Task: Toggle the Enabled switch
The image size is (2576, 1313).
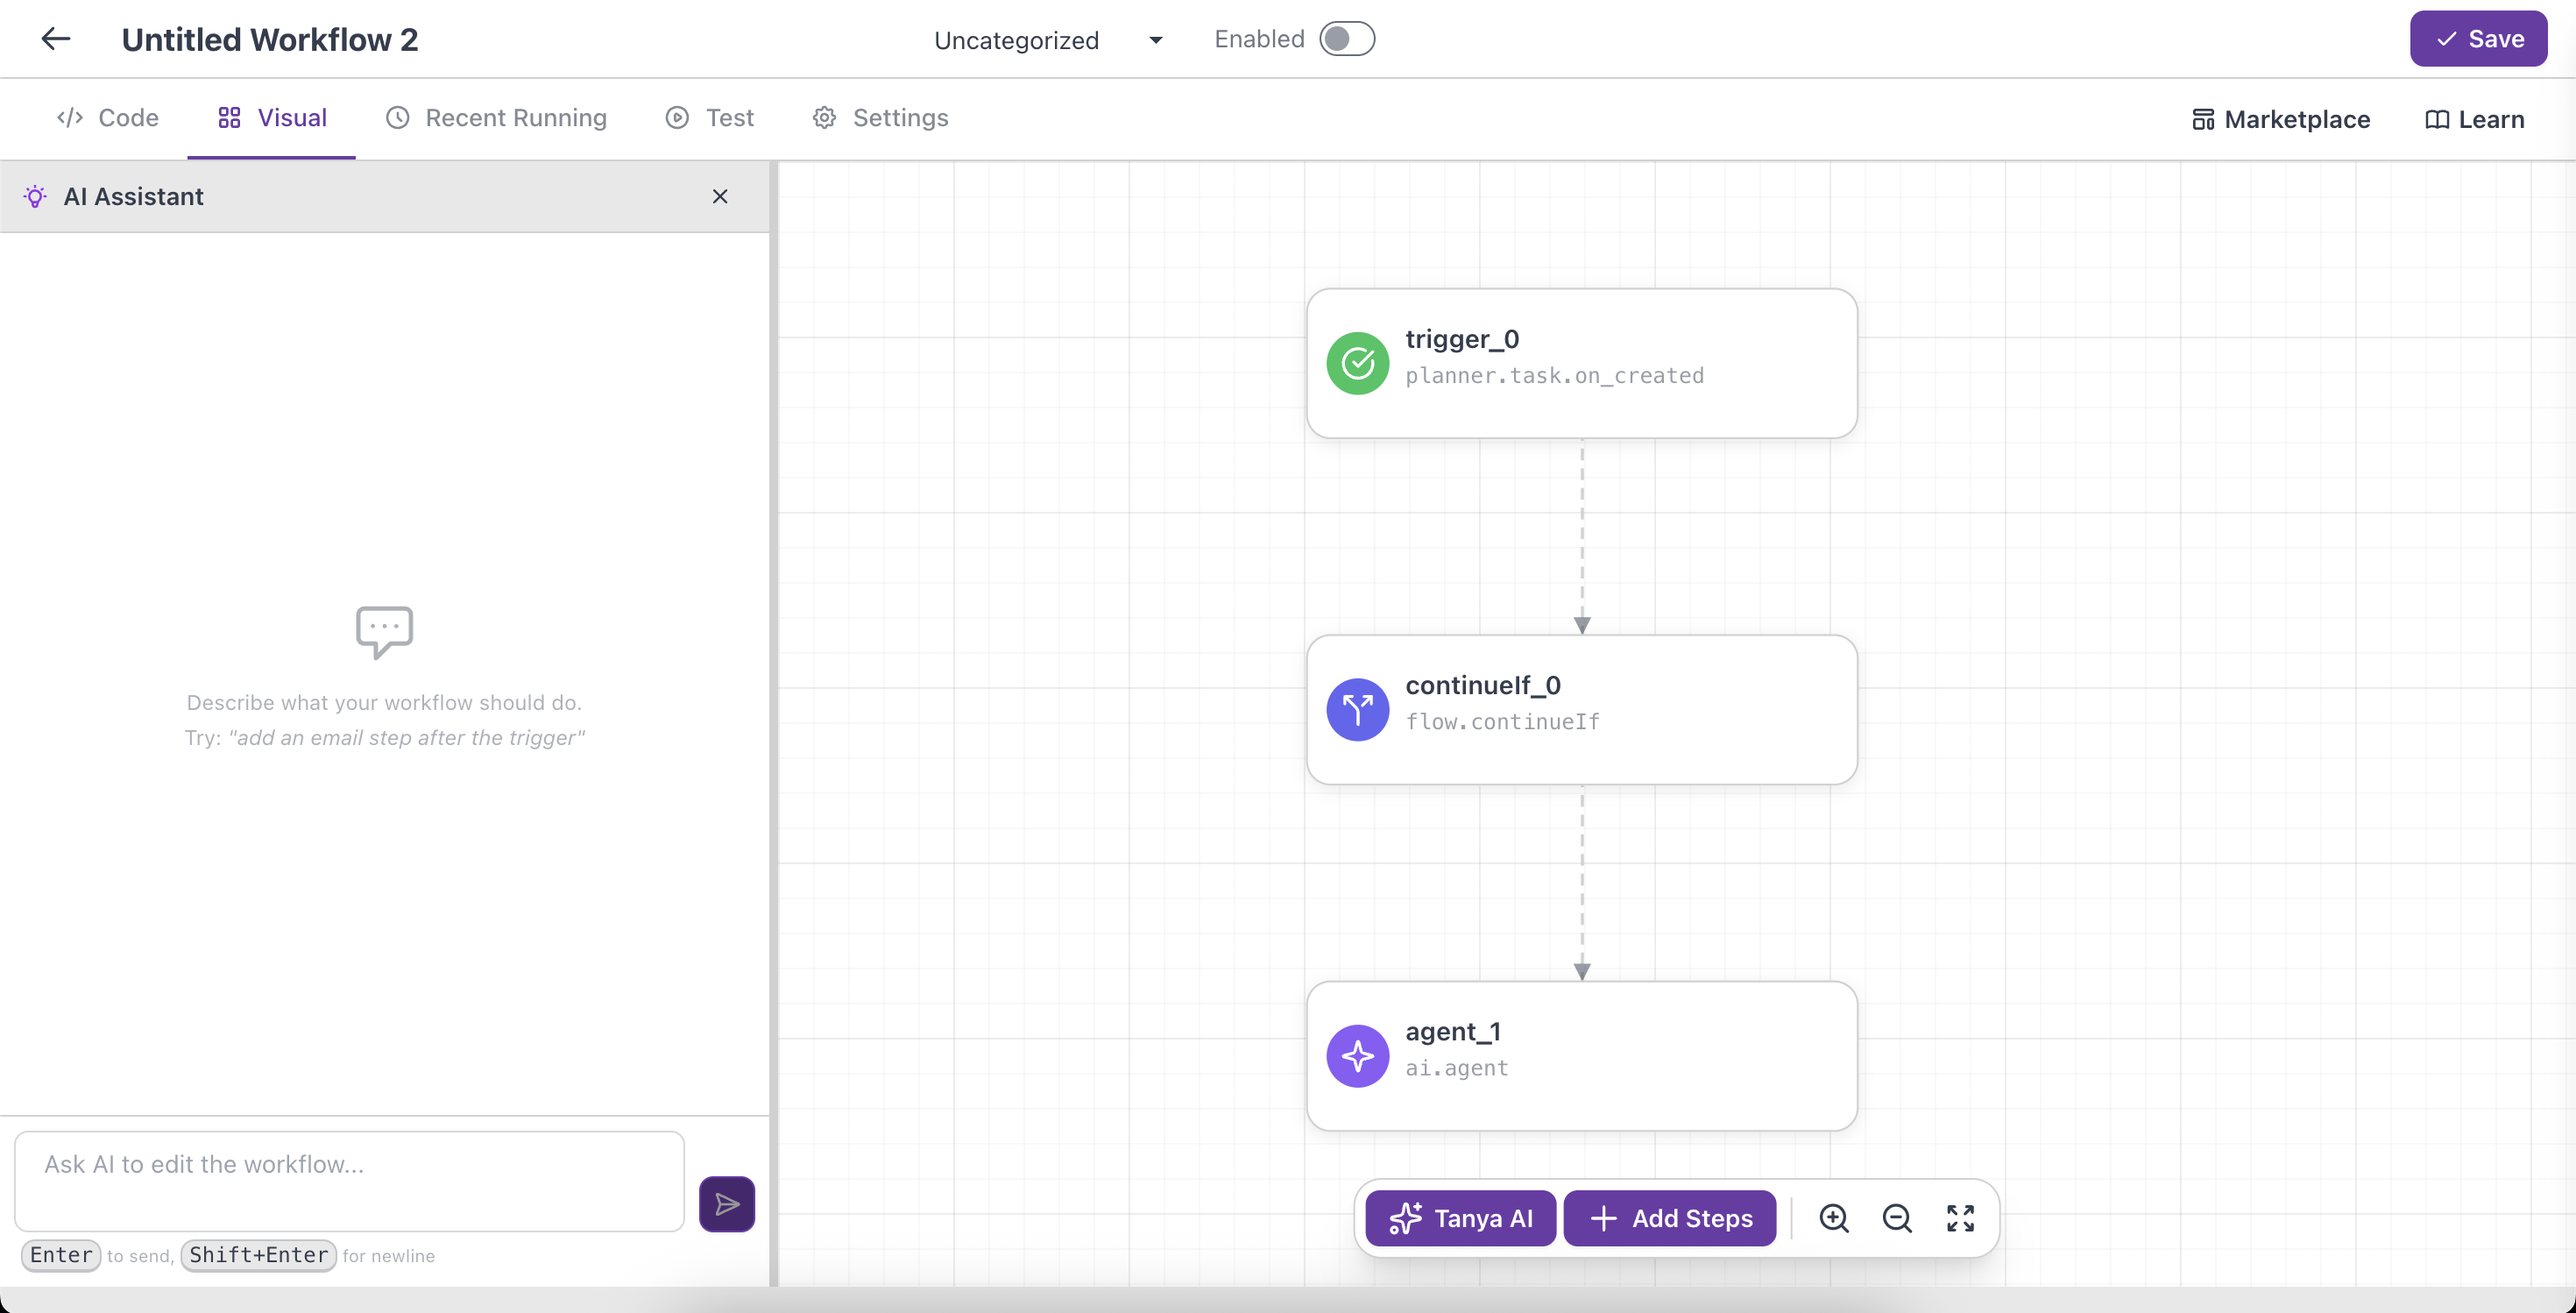Action: (1346, 39)
